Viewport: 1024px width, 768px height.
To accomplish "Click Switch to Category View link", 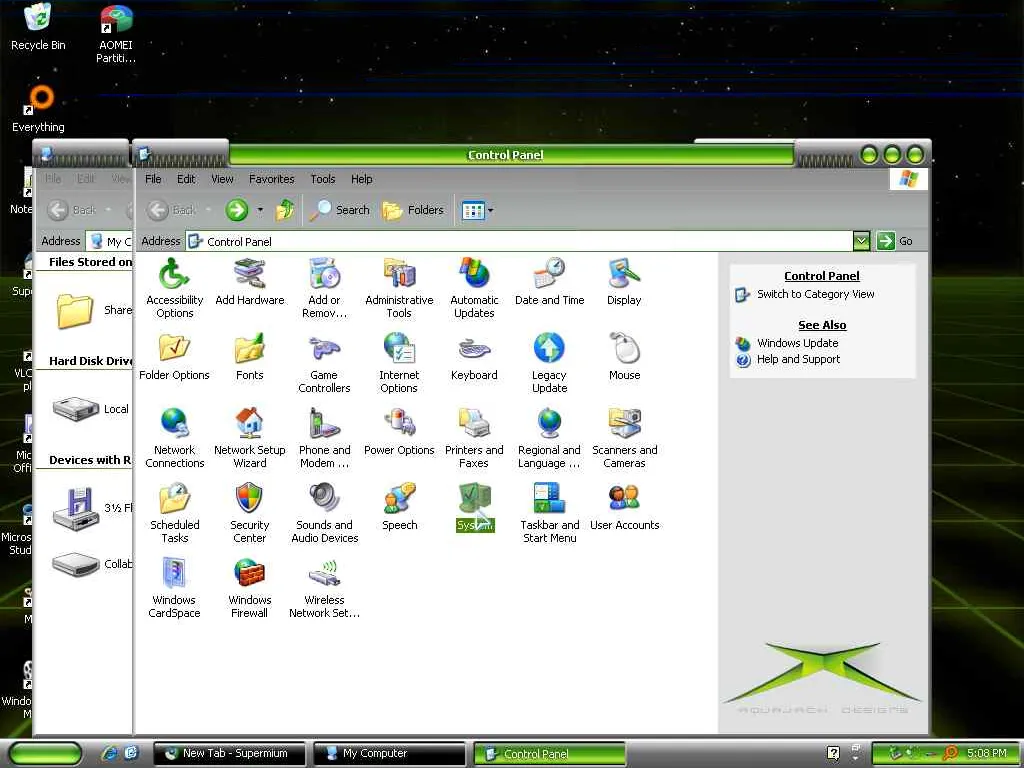I will 815,295.
